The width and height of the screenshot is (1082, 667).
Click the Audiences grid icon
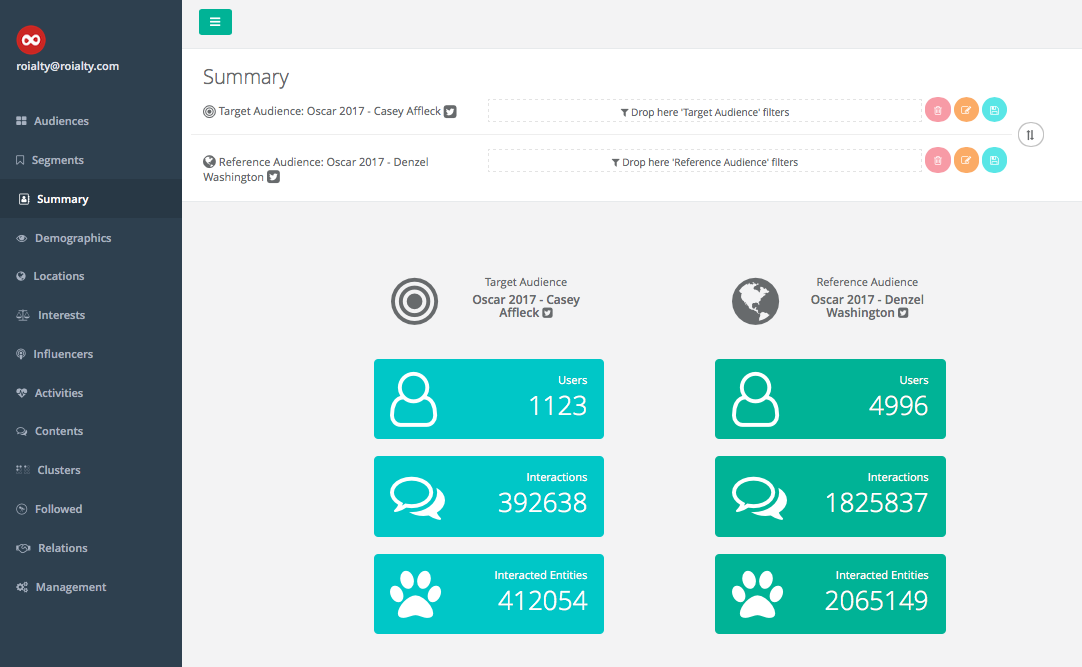point(21,121)
